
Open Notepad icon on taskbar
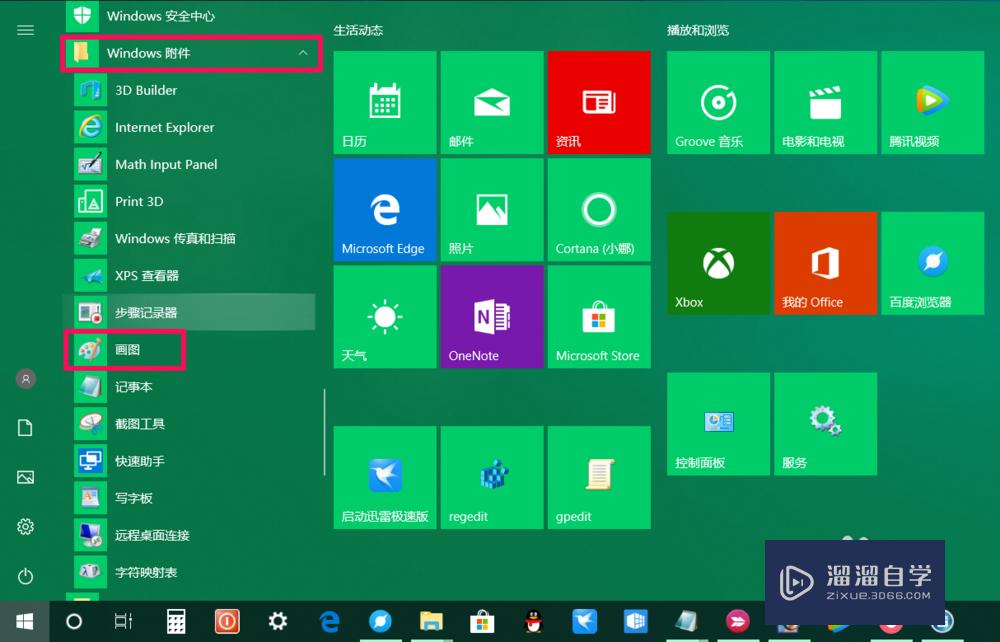coord(687,621)
